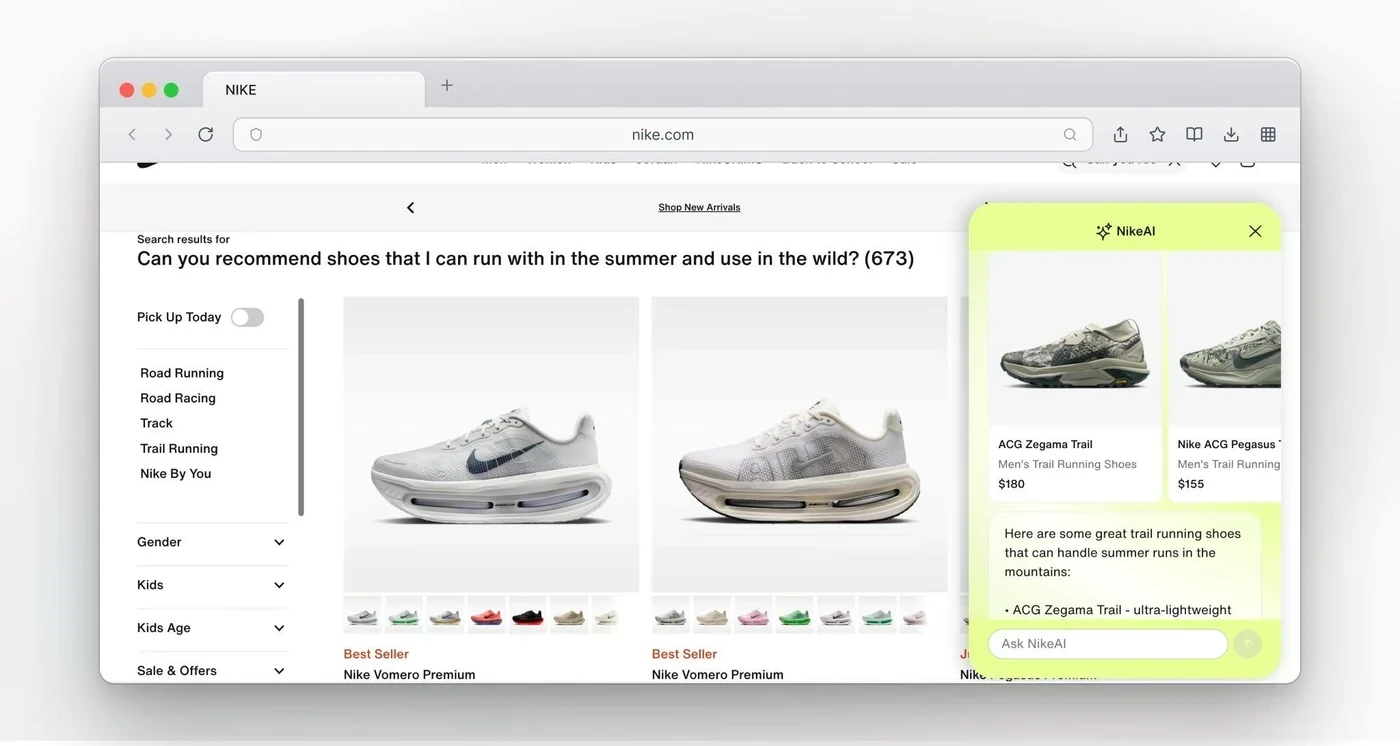Expand the Kids Age filter
The width and height of the screenshot is (1400, 746).
pos(212,628)
